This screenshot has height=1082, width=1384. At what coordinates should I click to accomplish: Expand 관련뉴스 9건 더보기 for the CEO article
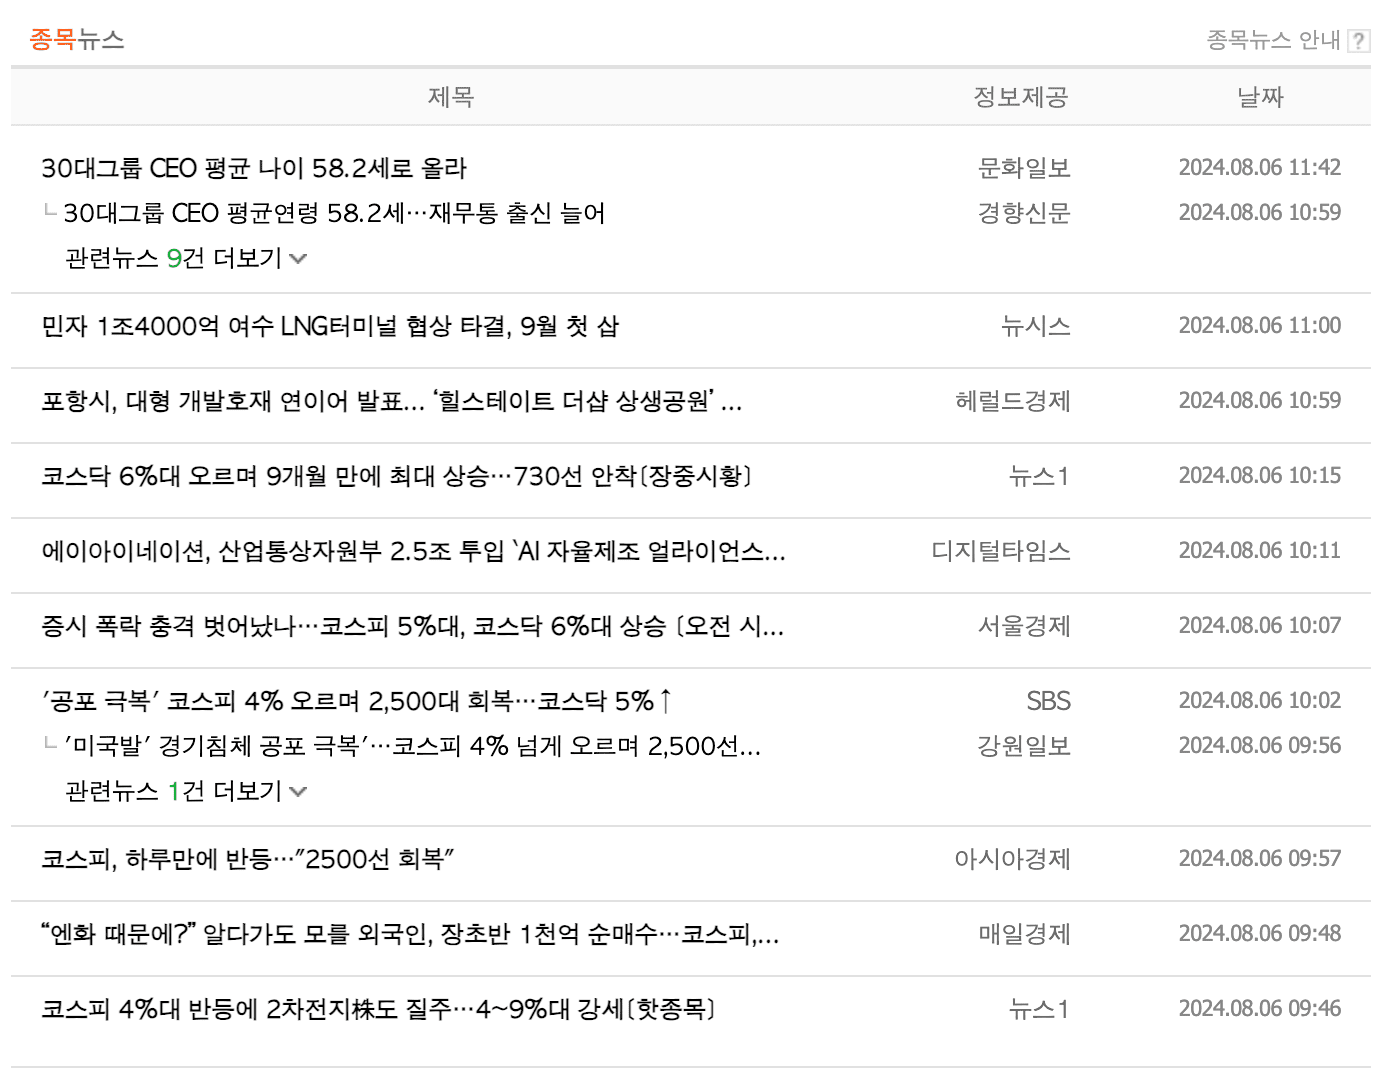[x=173, y=258]
